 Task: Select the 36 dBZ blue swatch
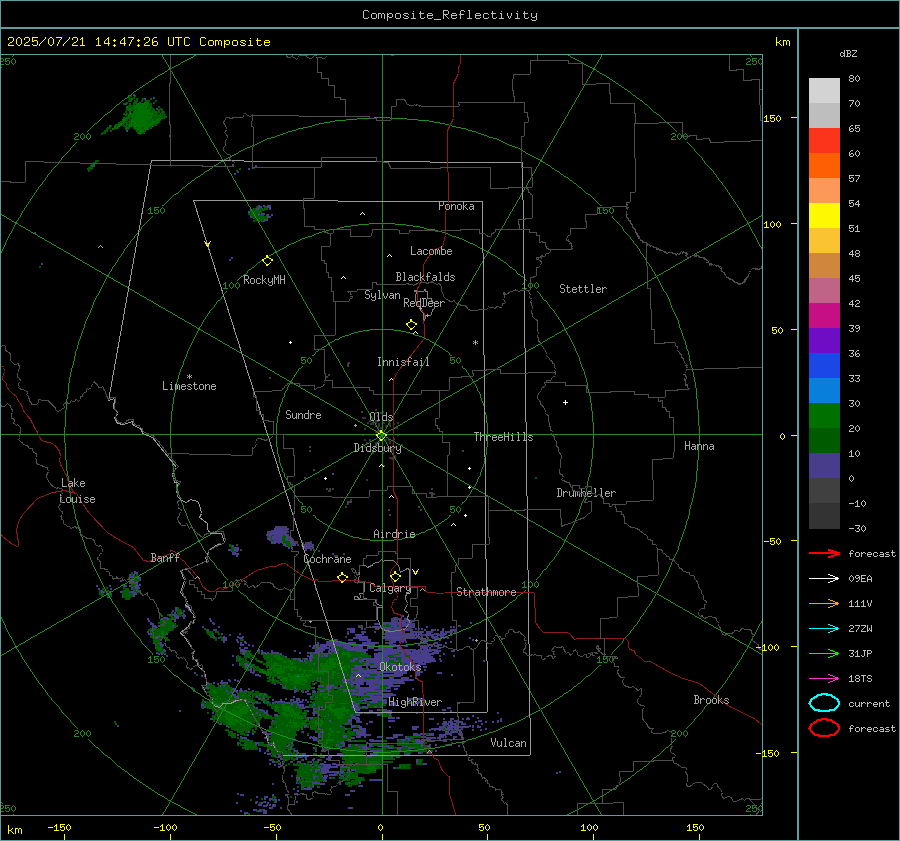coord(824,365)
